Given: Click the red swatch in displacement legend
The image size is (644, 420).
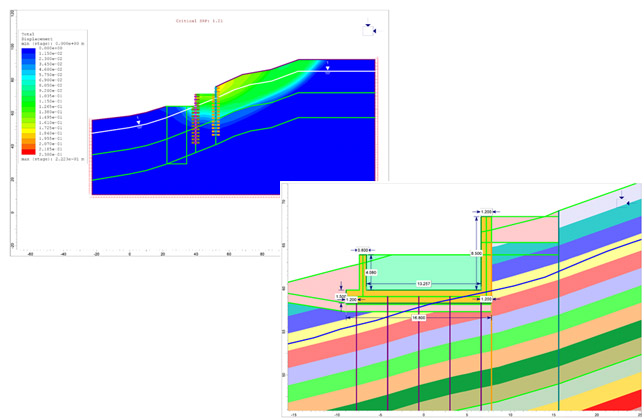Looking at the screenshot, I should tap(28, 151).
